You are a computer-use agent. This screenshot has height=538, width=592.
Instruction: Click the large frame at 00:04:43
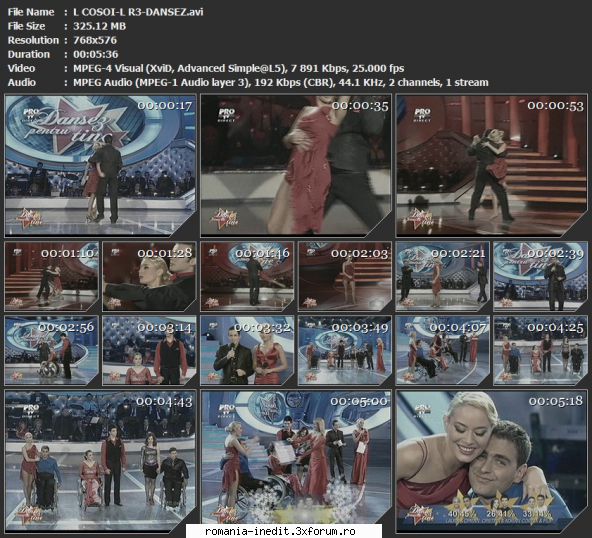pyautogui.click(x=100, y=461)
